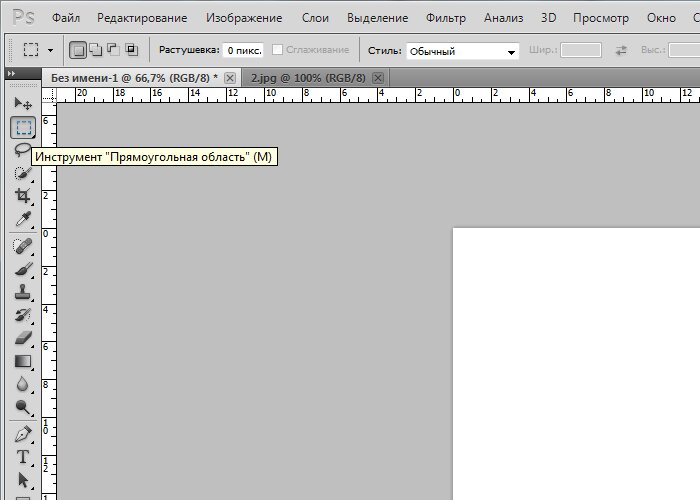The image size is (700, 500).
Task: Close the Без имени-1 document tab
Action: pos(231,77)
